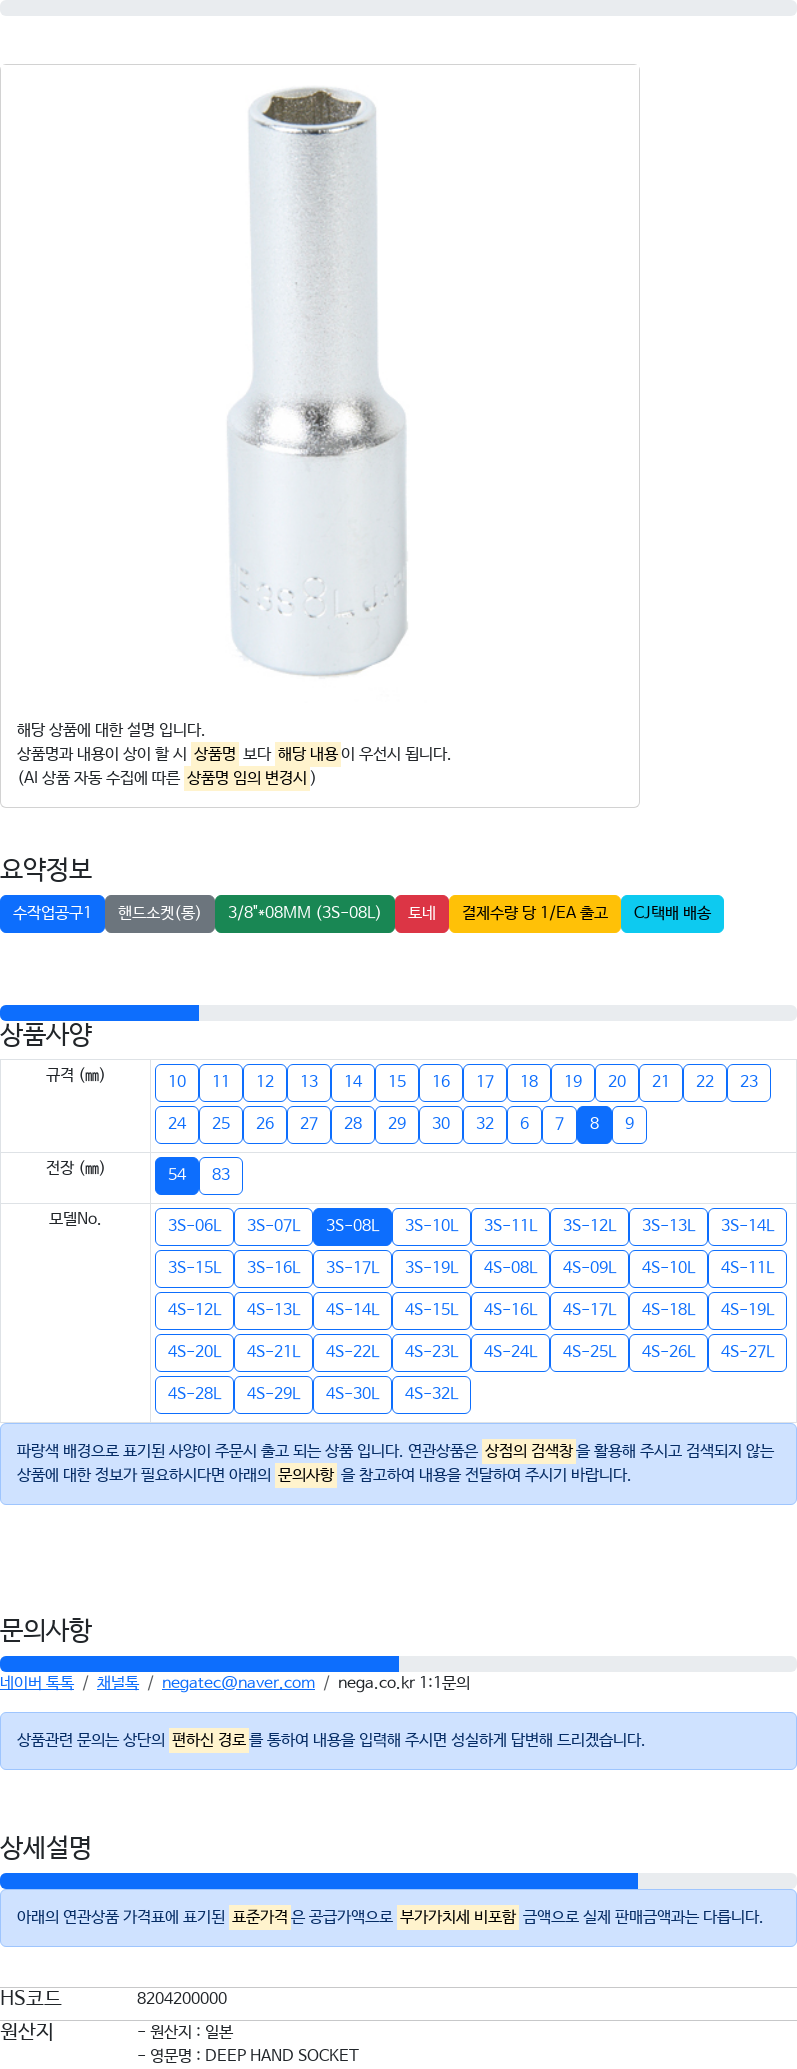This screenshot has width=797, height=2069.
Task: Choose the 83 mm length option
Action: [221, 1175]
